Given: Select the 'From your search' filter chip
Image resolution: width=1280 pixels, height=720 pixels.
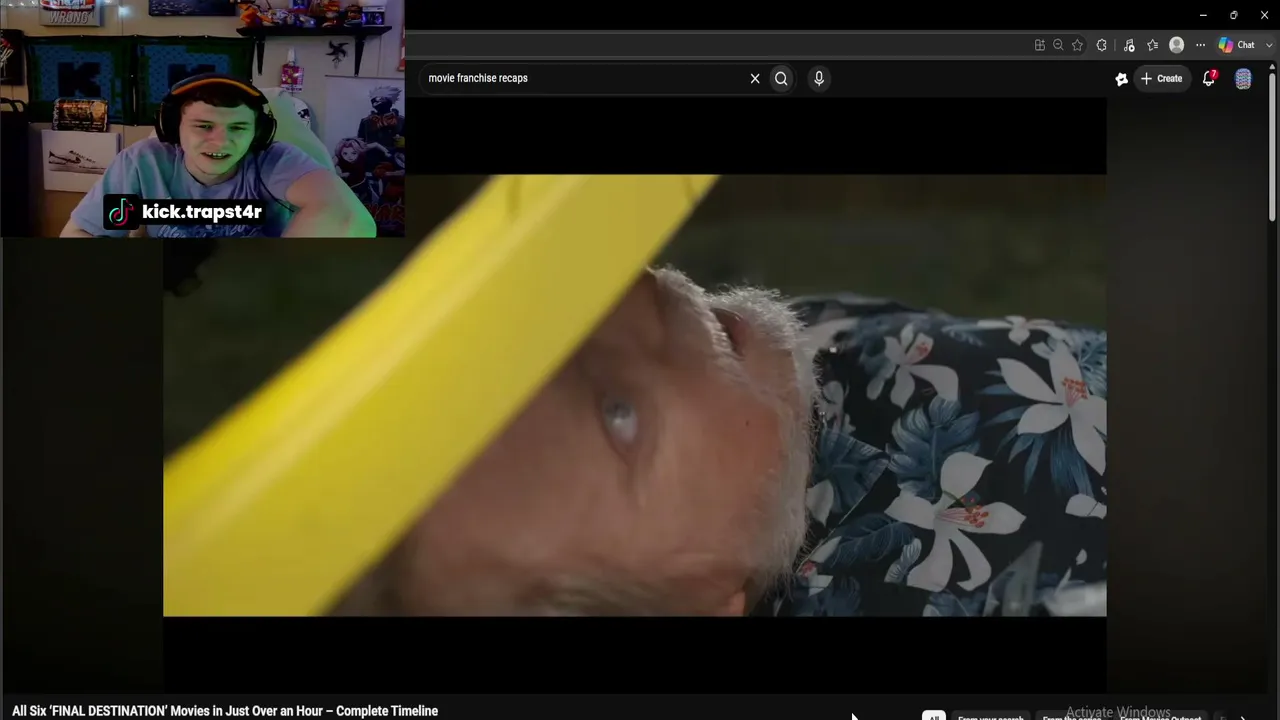Looking at the screenshot, I should [991, 717].
